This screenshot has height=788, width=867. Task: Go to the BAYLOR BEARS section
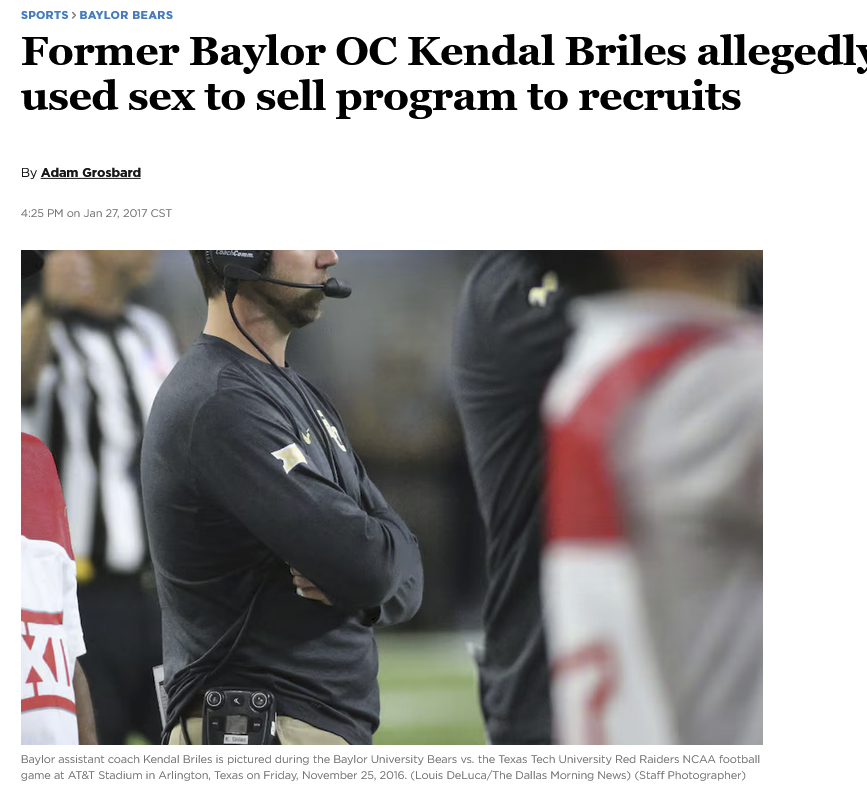pyautogui.click(x=126, y=15)
